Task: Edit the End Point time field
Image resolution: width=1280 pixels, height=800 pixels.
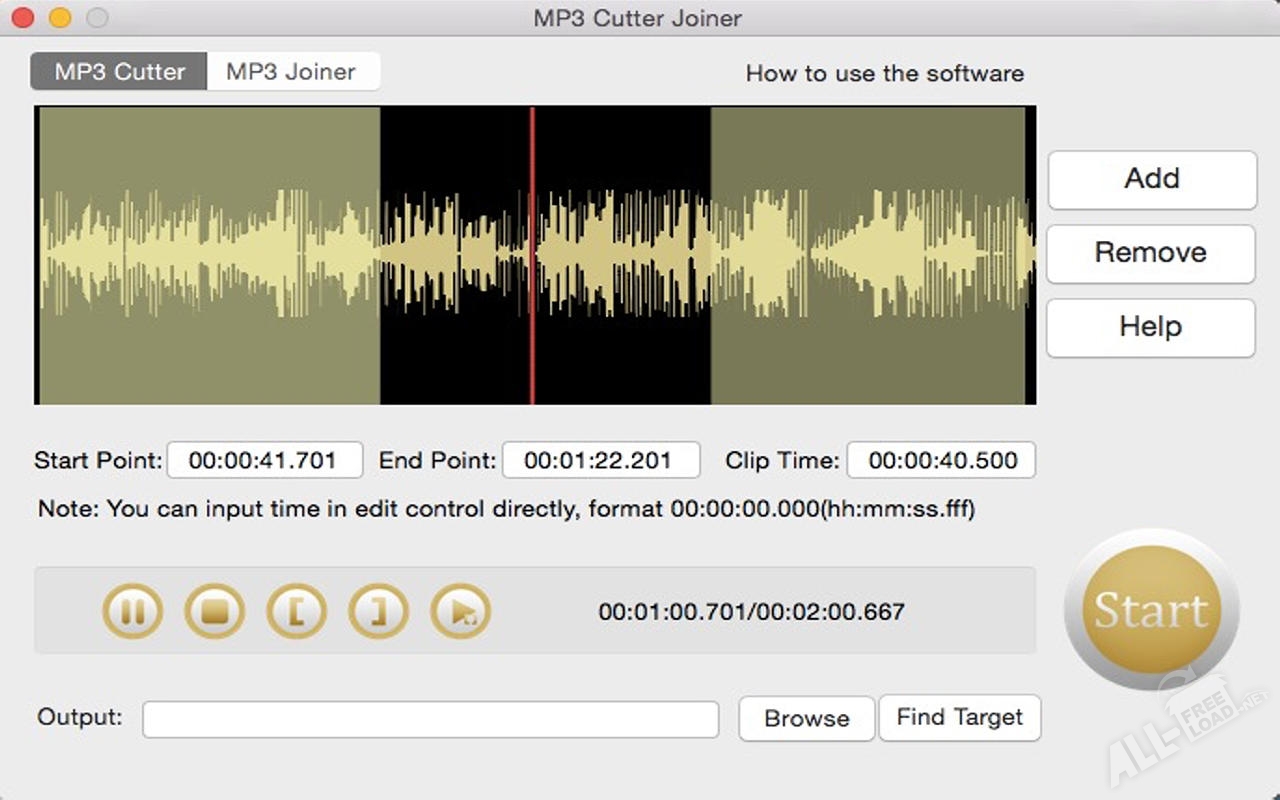Action: 600,461
